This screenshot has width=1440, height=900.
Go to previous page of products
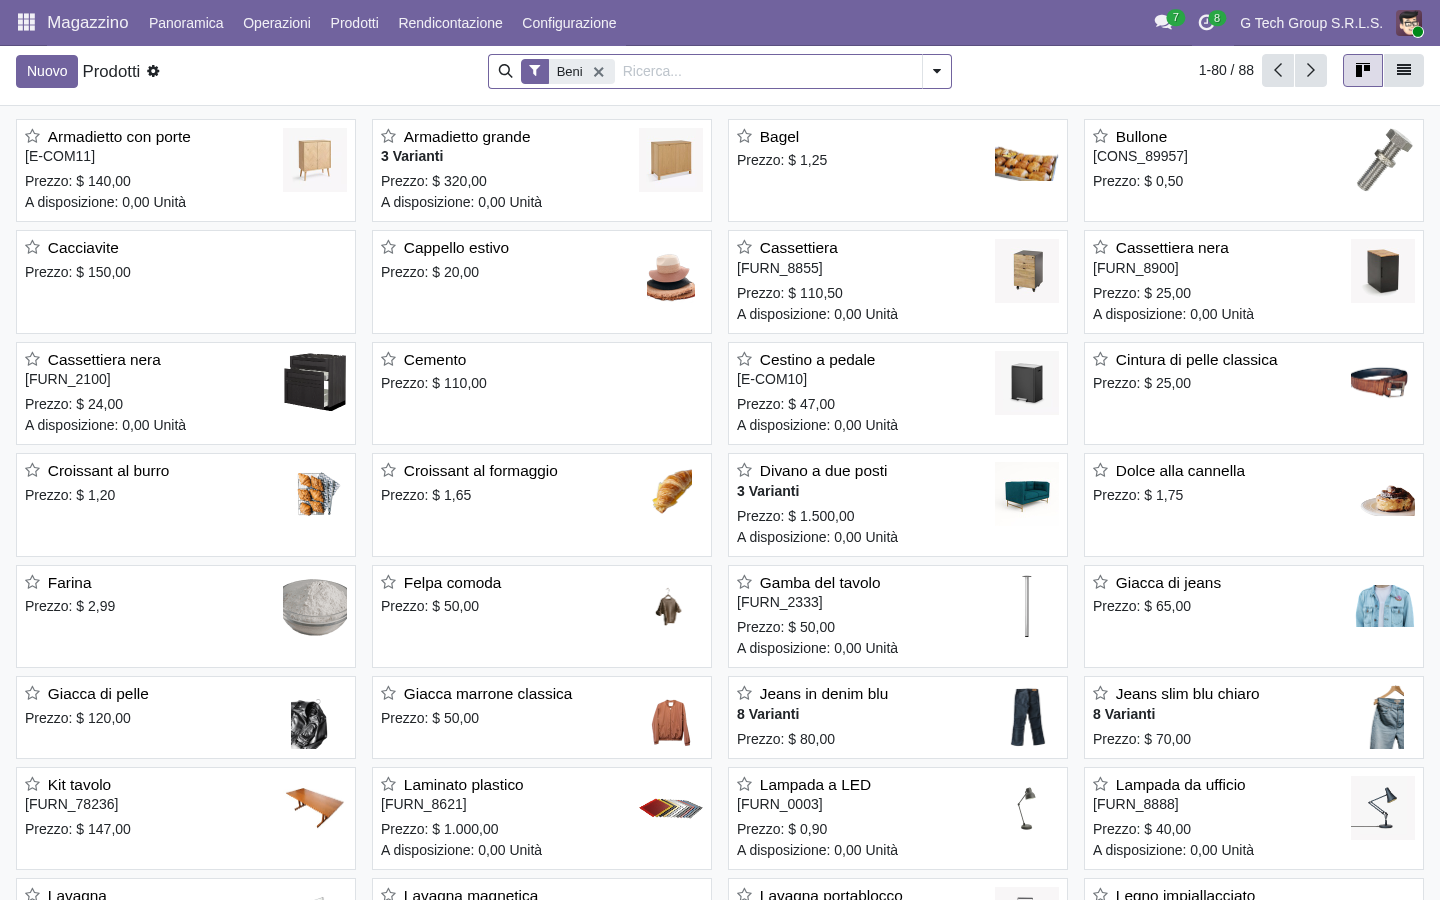(x=1278, y=70)
